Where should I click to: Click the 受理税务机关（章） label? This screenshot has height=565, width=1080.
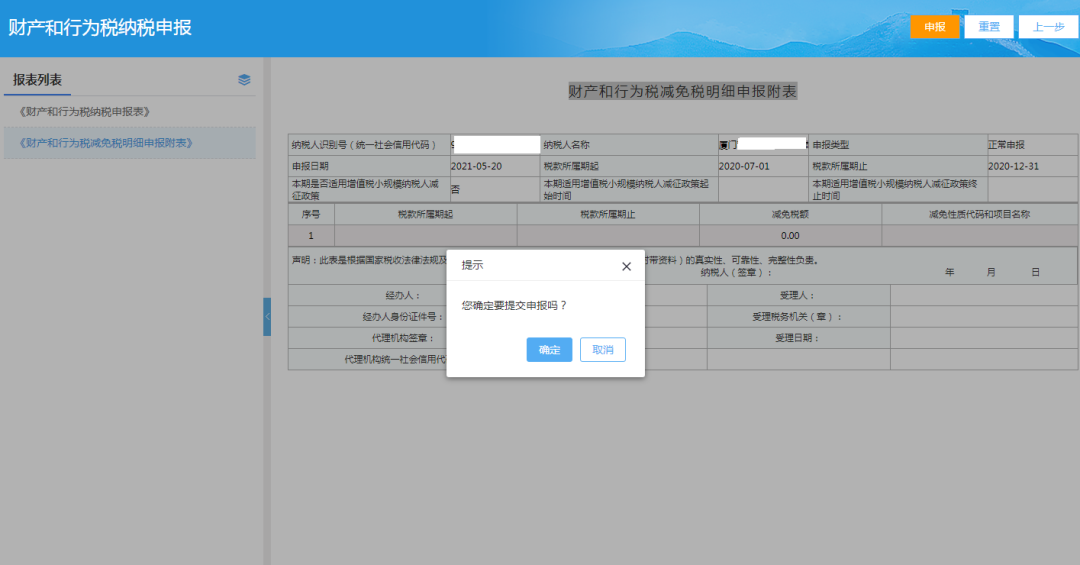coord(797,316)
